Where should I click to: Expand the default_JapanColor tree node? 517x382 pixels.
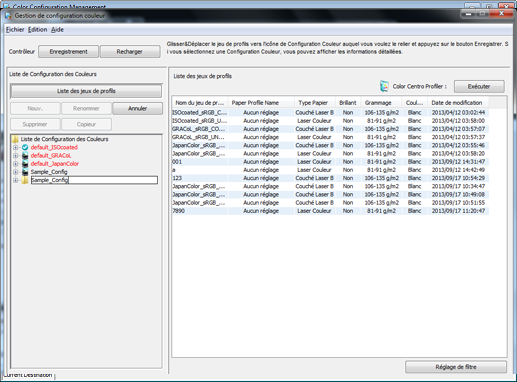pyautogui.click(x=15, y=164)
